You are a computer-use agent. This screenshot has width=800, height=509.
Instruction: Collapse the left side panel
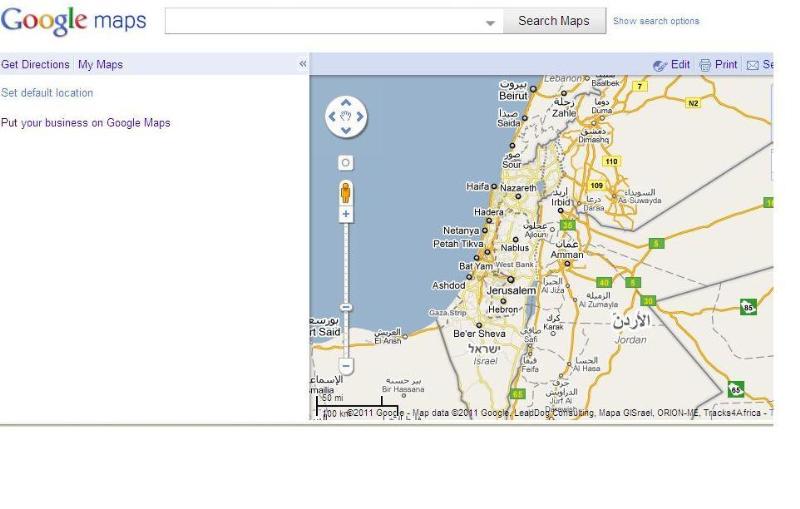(303, 64)
